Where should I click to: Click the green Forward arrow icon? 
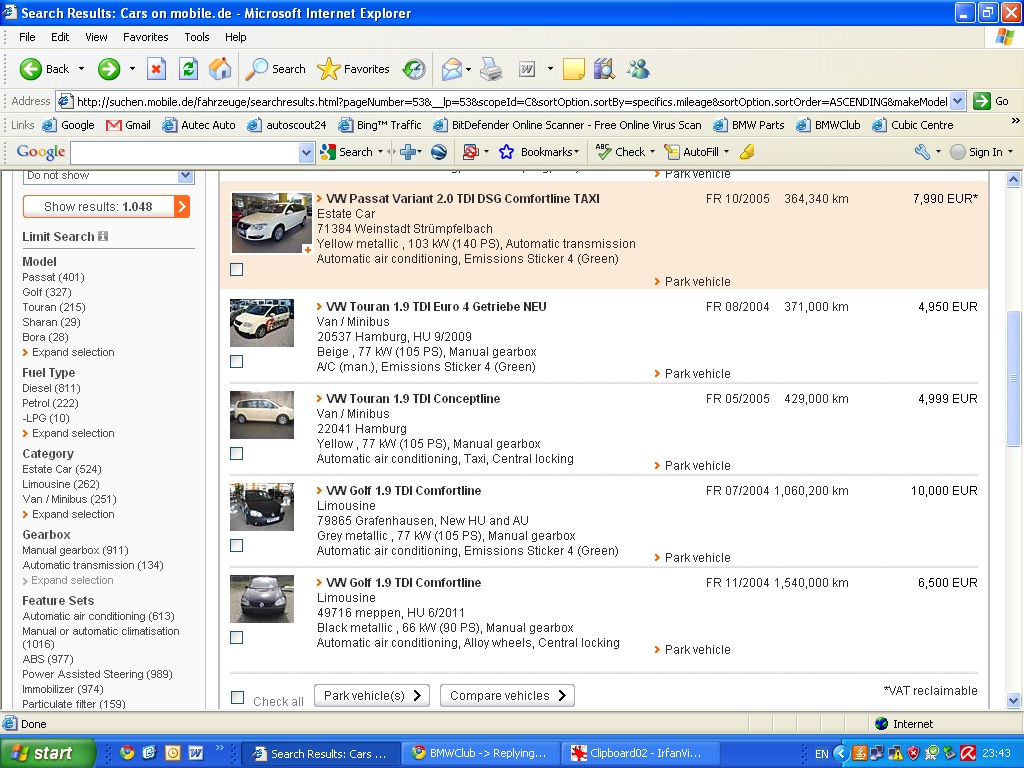click(x=109, y=69)
